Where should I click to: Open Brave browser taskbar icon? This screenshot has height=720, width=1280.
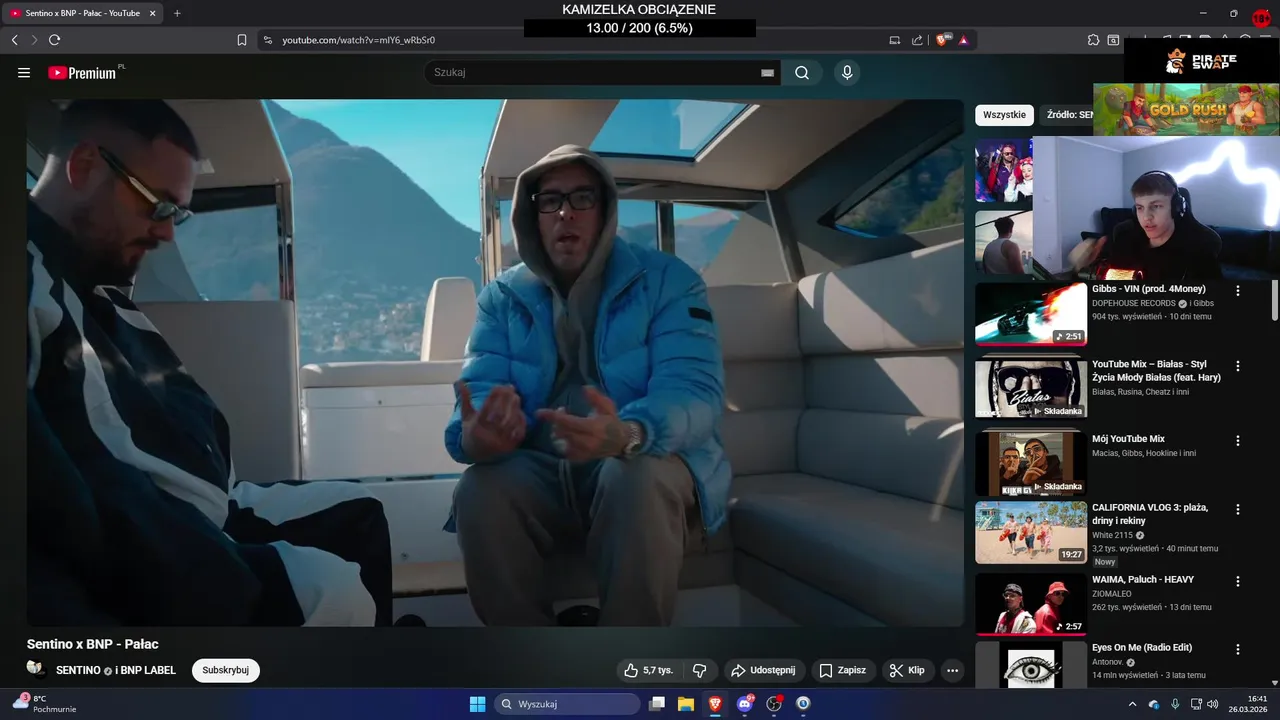[715, 704]
